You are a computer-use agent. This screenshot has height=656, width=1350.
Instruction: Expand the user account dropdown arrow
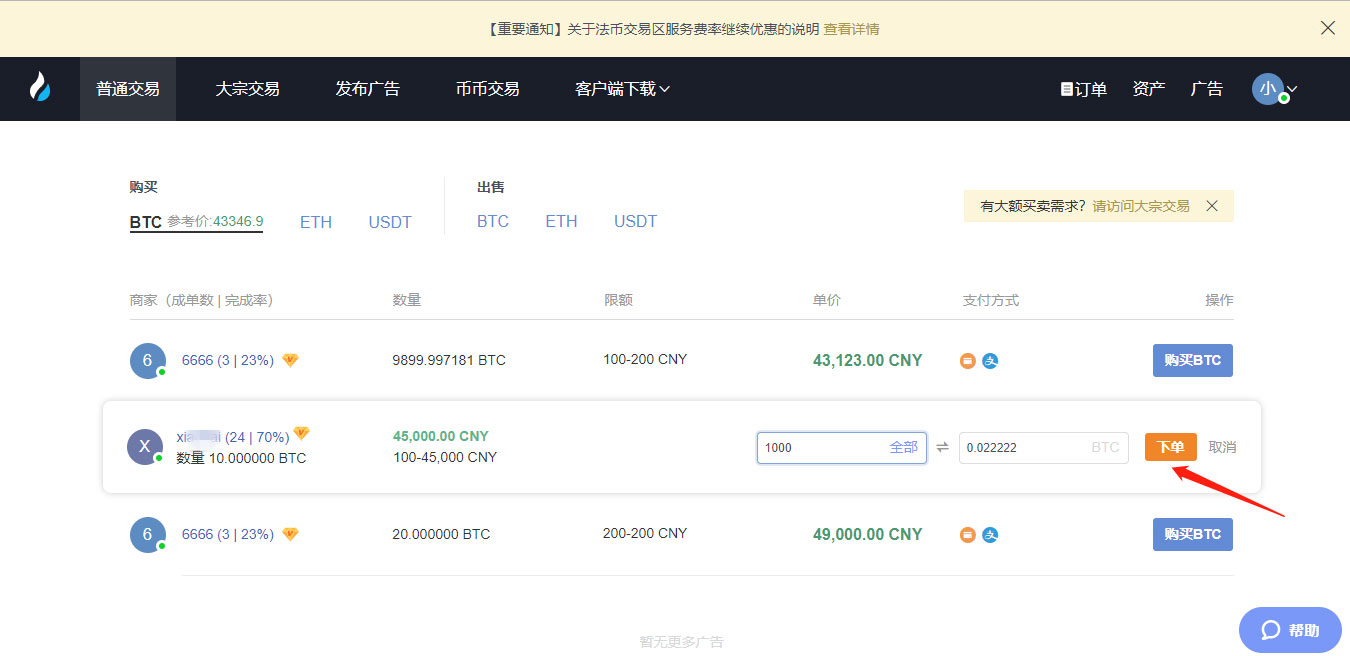1292,89
